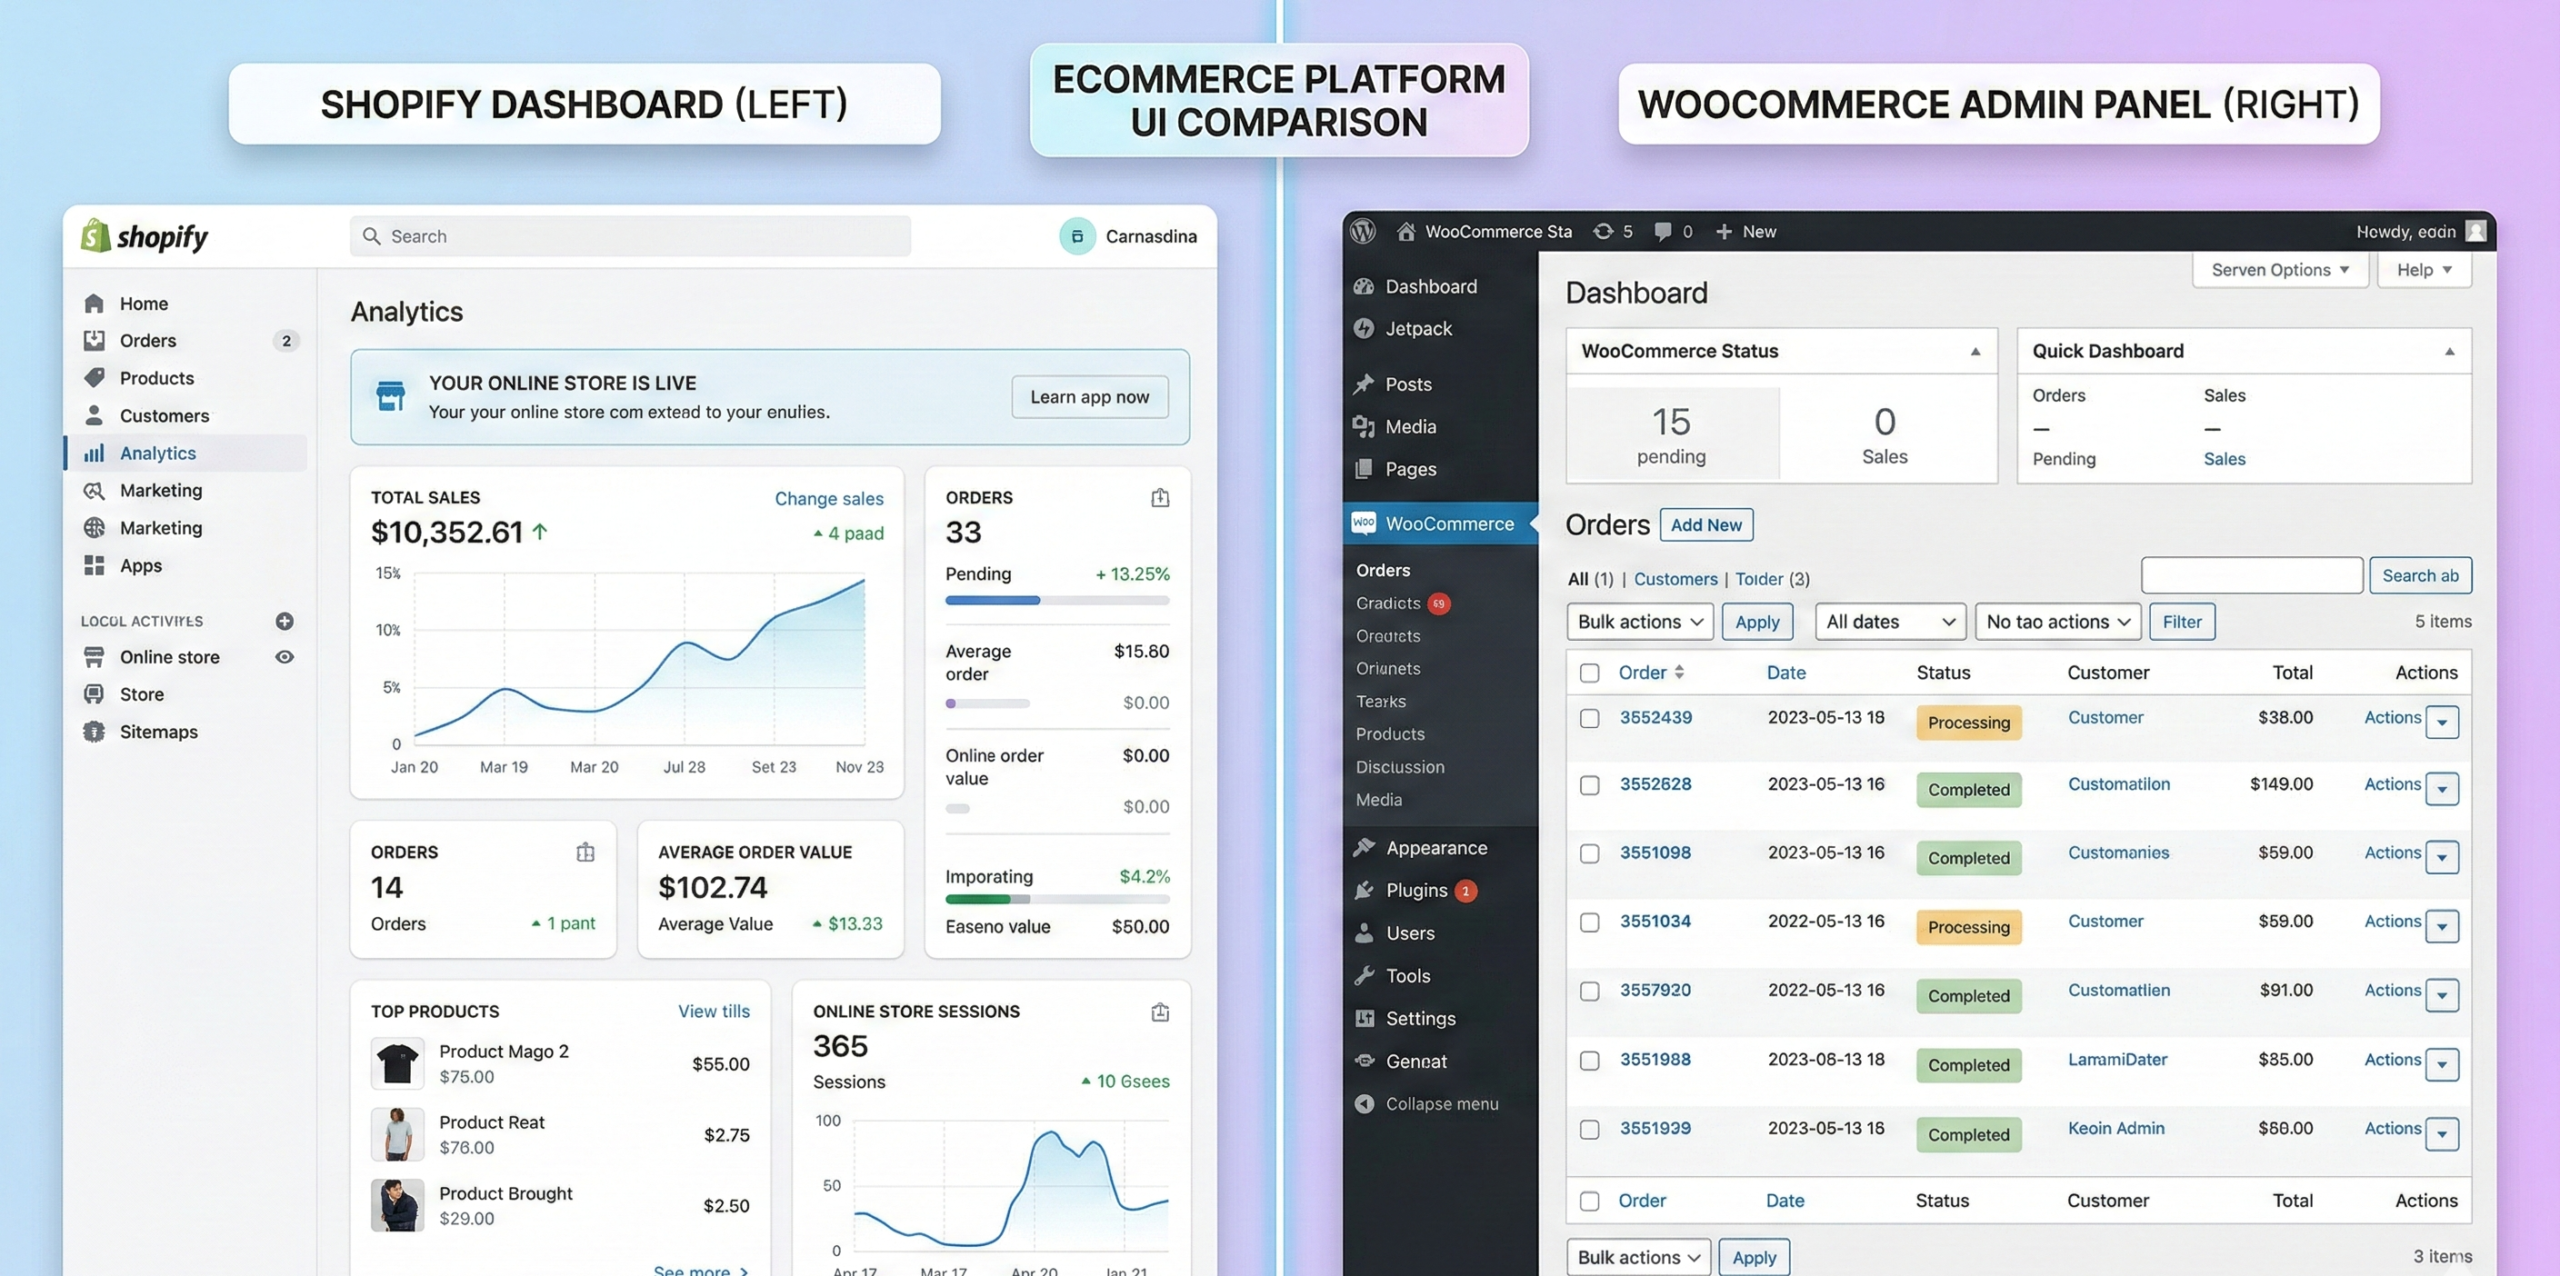This screenshot has height=1276, width=2560.
Task: Toggle Online store eye visibility icon
Action: (x=284, y=657)
